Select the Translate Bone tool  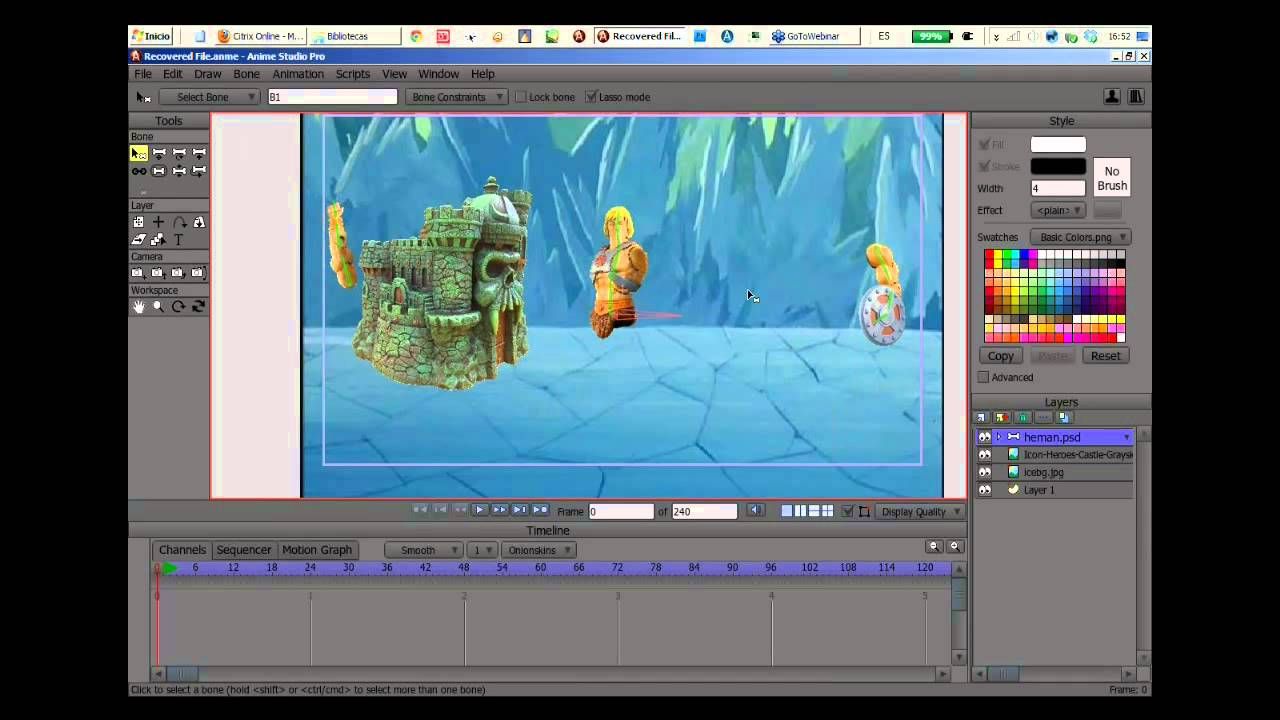tap(159, 153)
